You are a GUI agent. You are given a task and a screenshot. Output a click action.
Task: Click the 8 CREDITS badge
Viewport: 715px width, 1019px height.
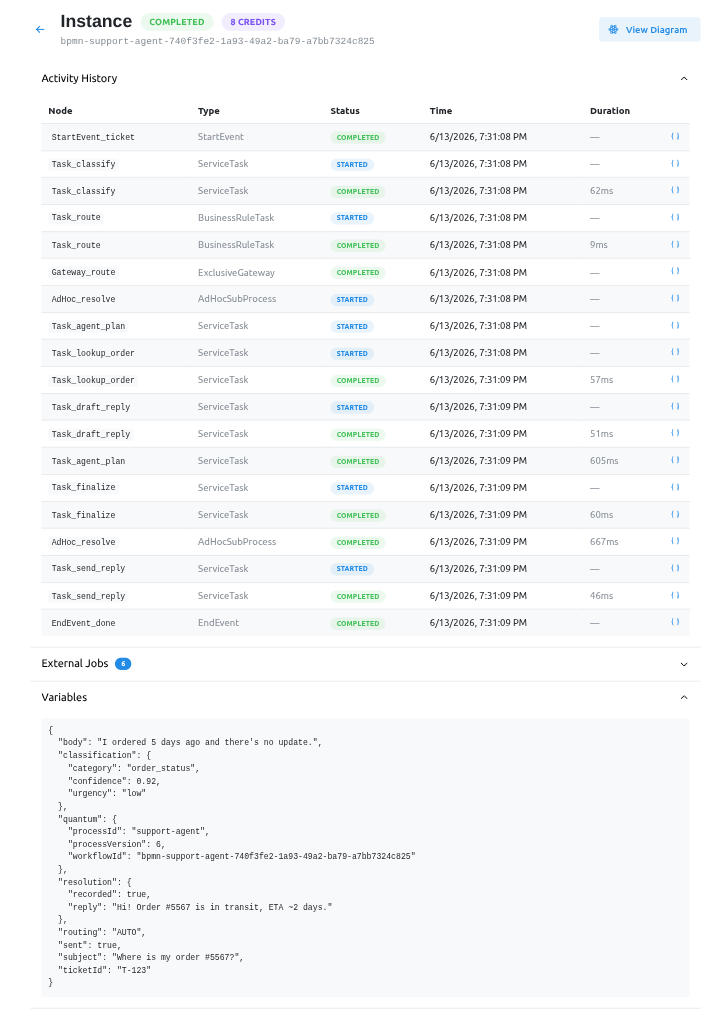253,22
